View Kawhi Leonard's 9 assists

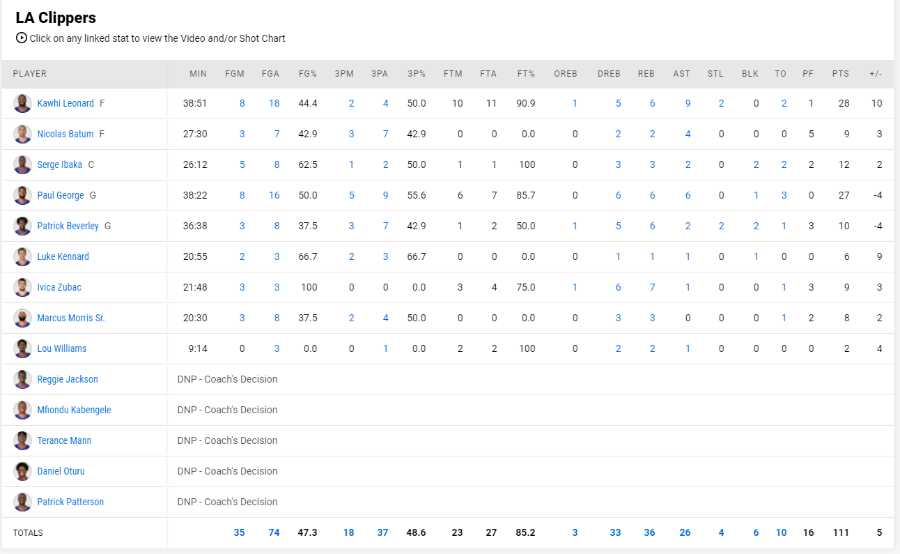(x=688, y=103)
